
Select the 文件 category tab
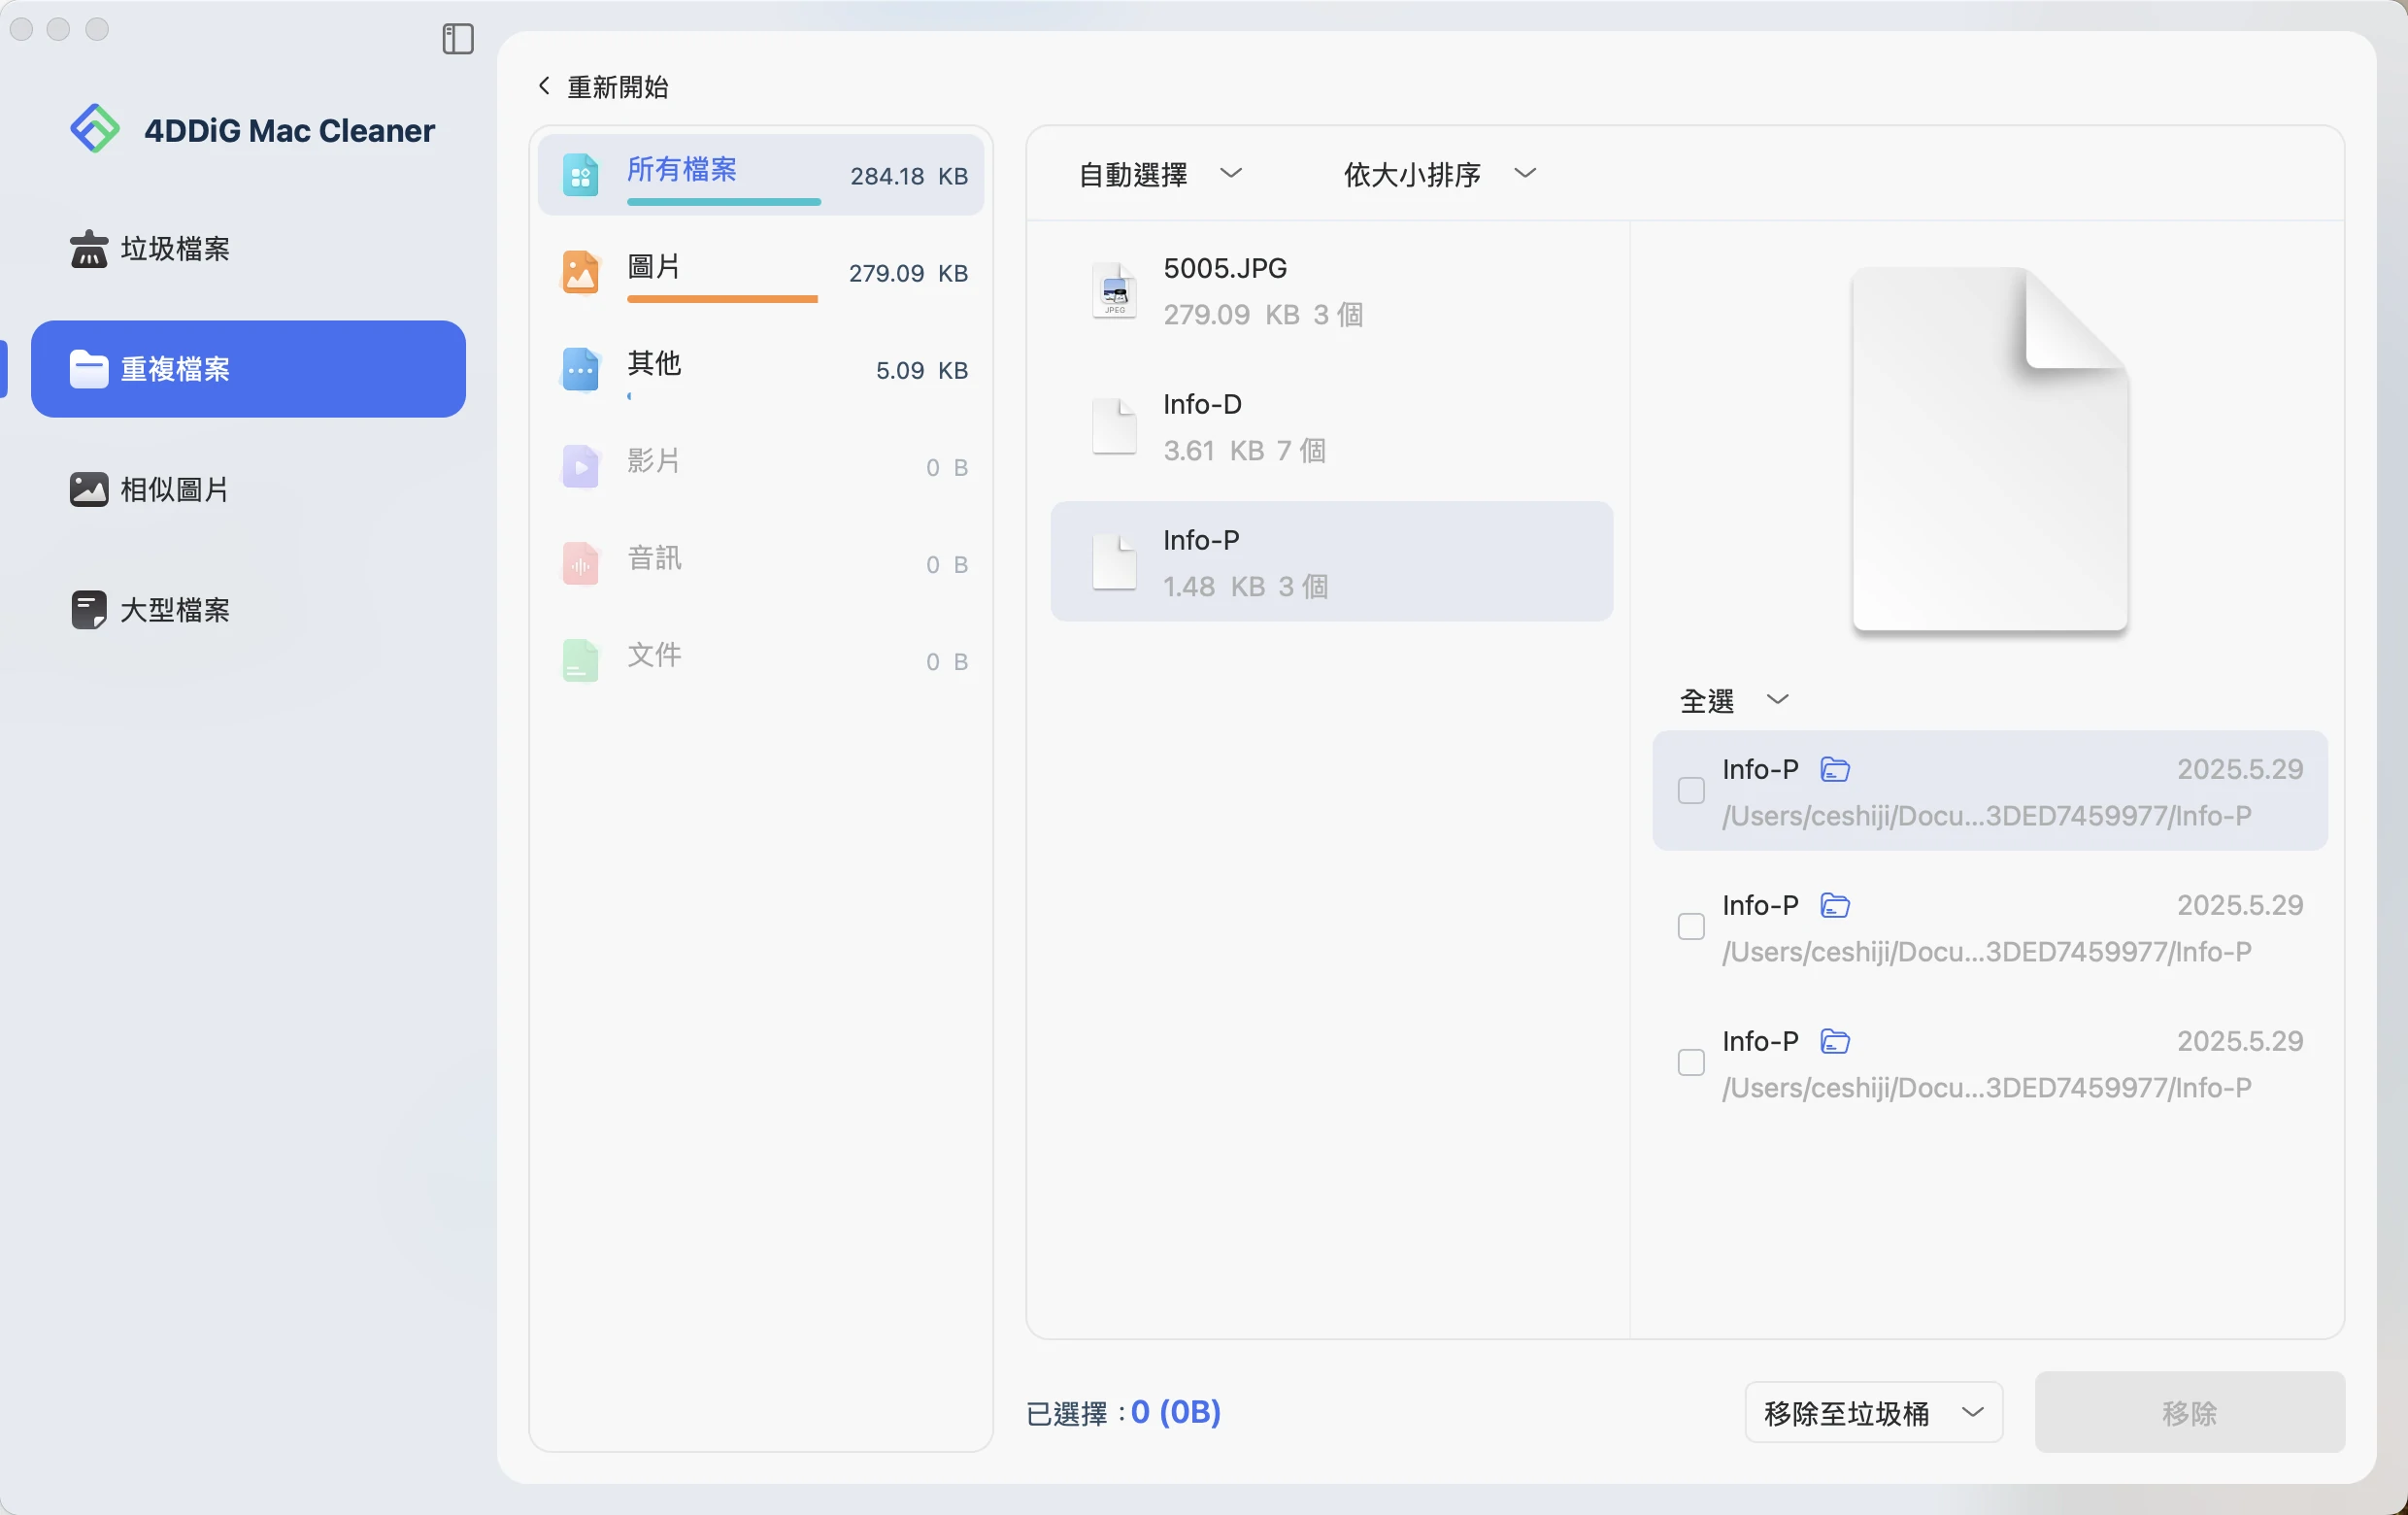tap(761, 660)
